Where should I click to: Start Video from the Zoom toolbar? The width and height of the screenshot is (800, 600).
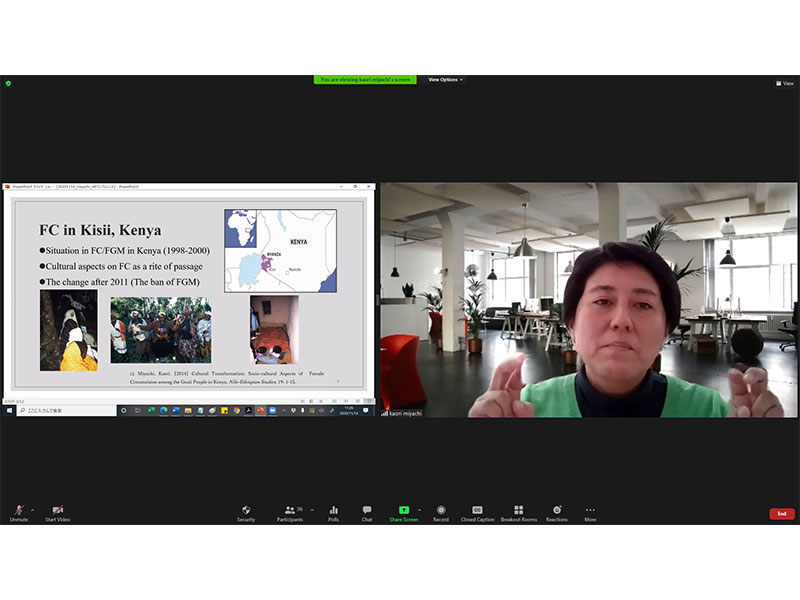tap(57, 512)
